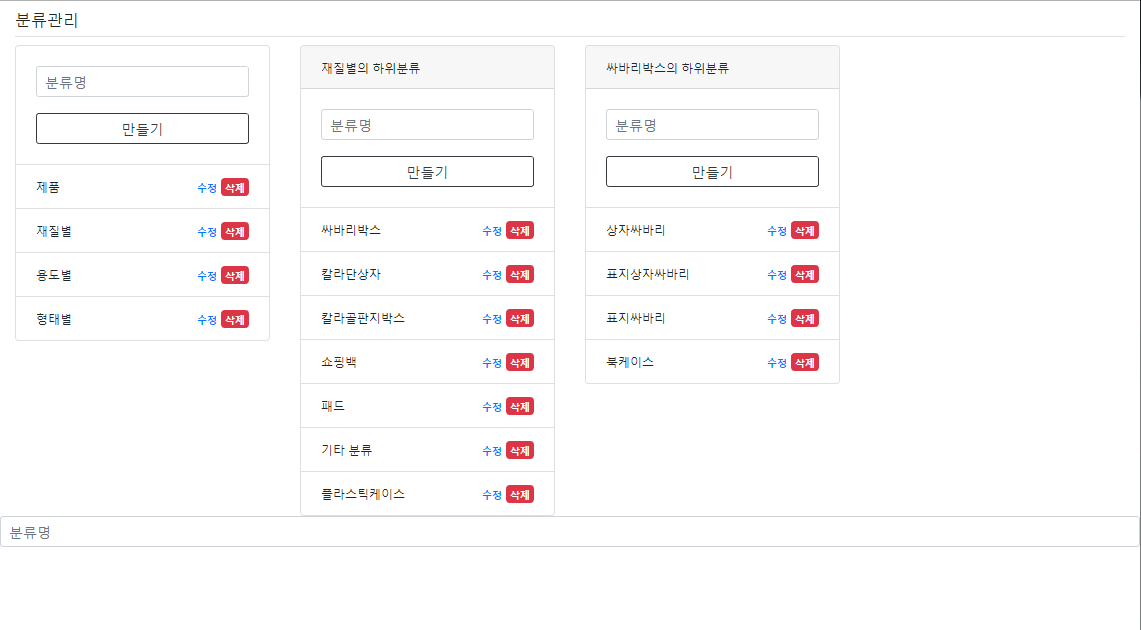Edit the 칼라골판지박스 subcategory
Screen dimensions: 1141x630
pyautogui.click(x=492, y=319)
